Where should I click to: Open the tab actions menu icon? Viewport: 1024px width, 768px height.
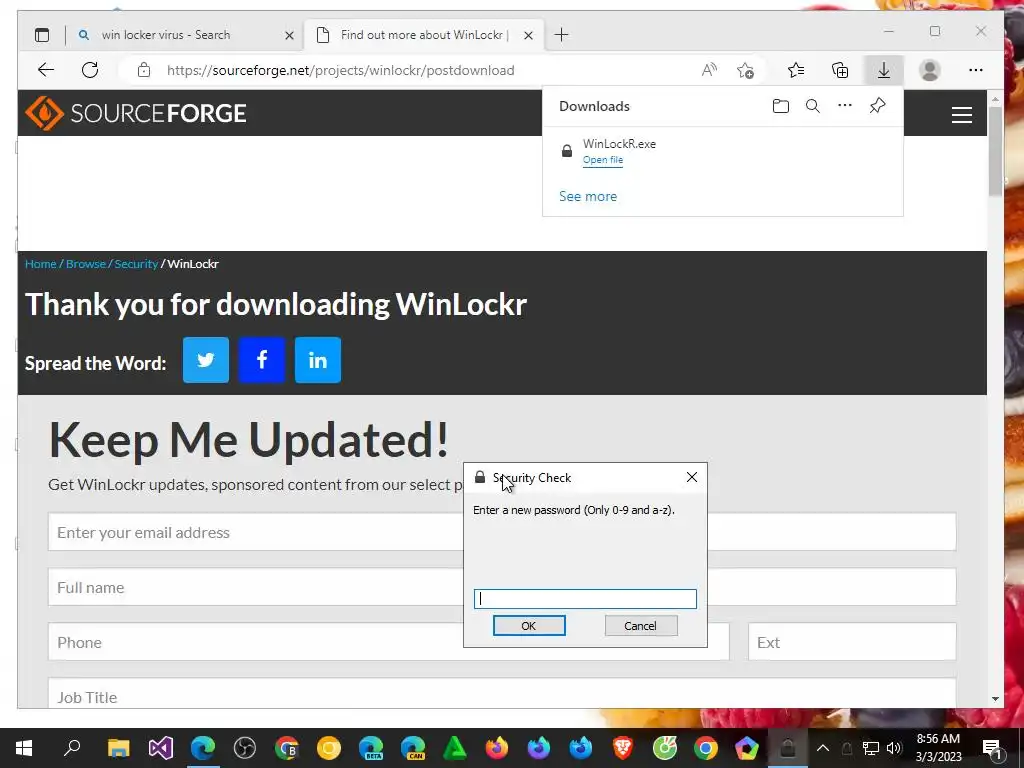(42, 35)
